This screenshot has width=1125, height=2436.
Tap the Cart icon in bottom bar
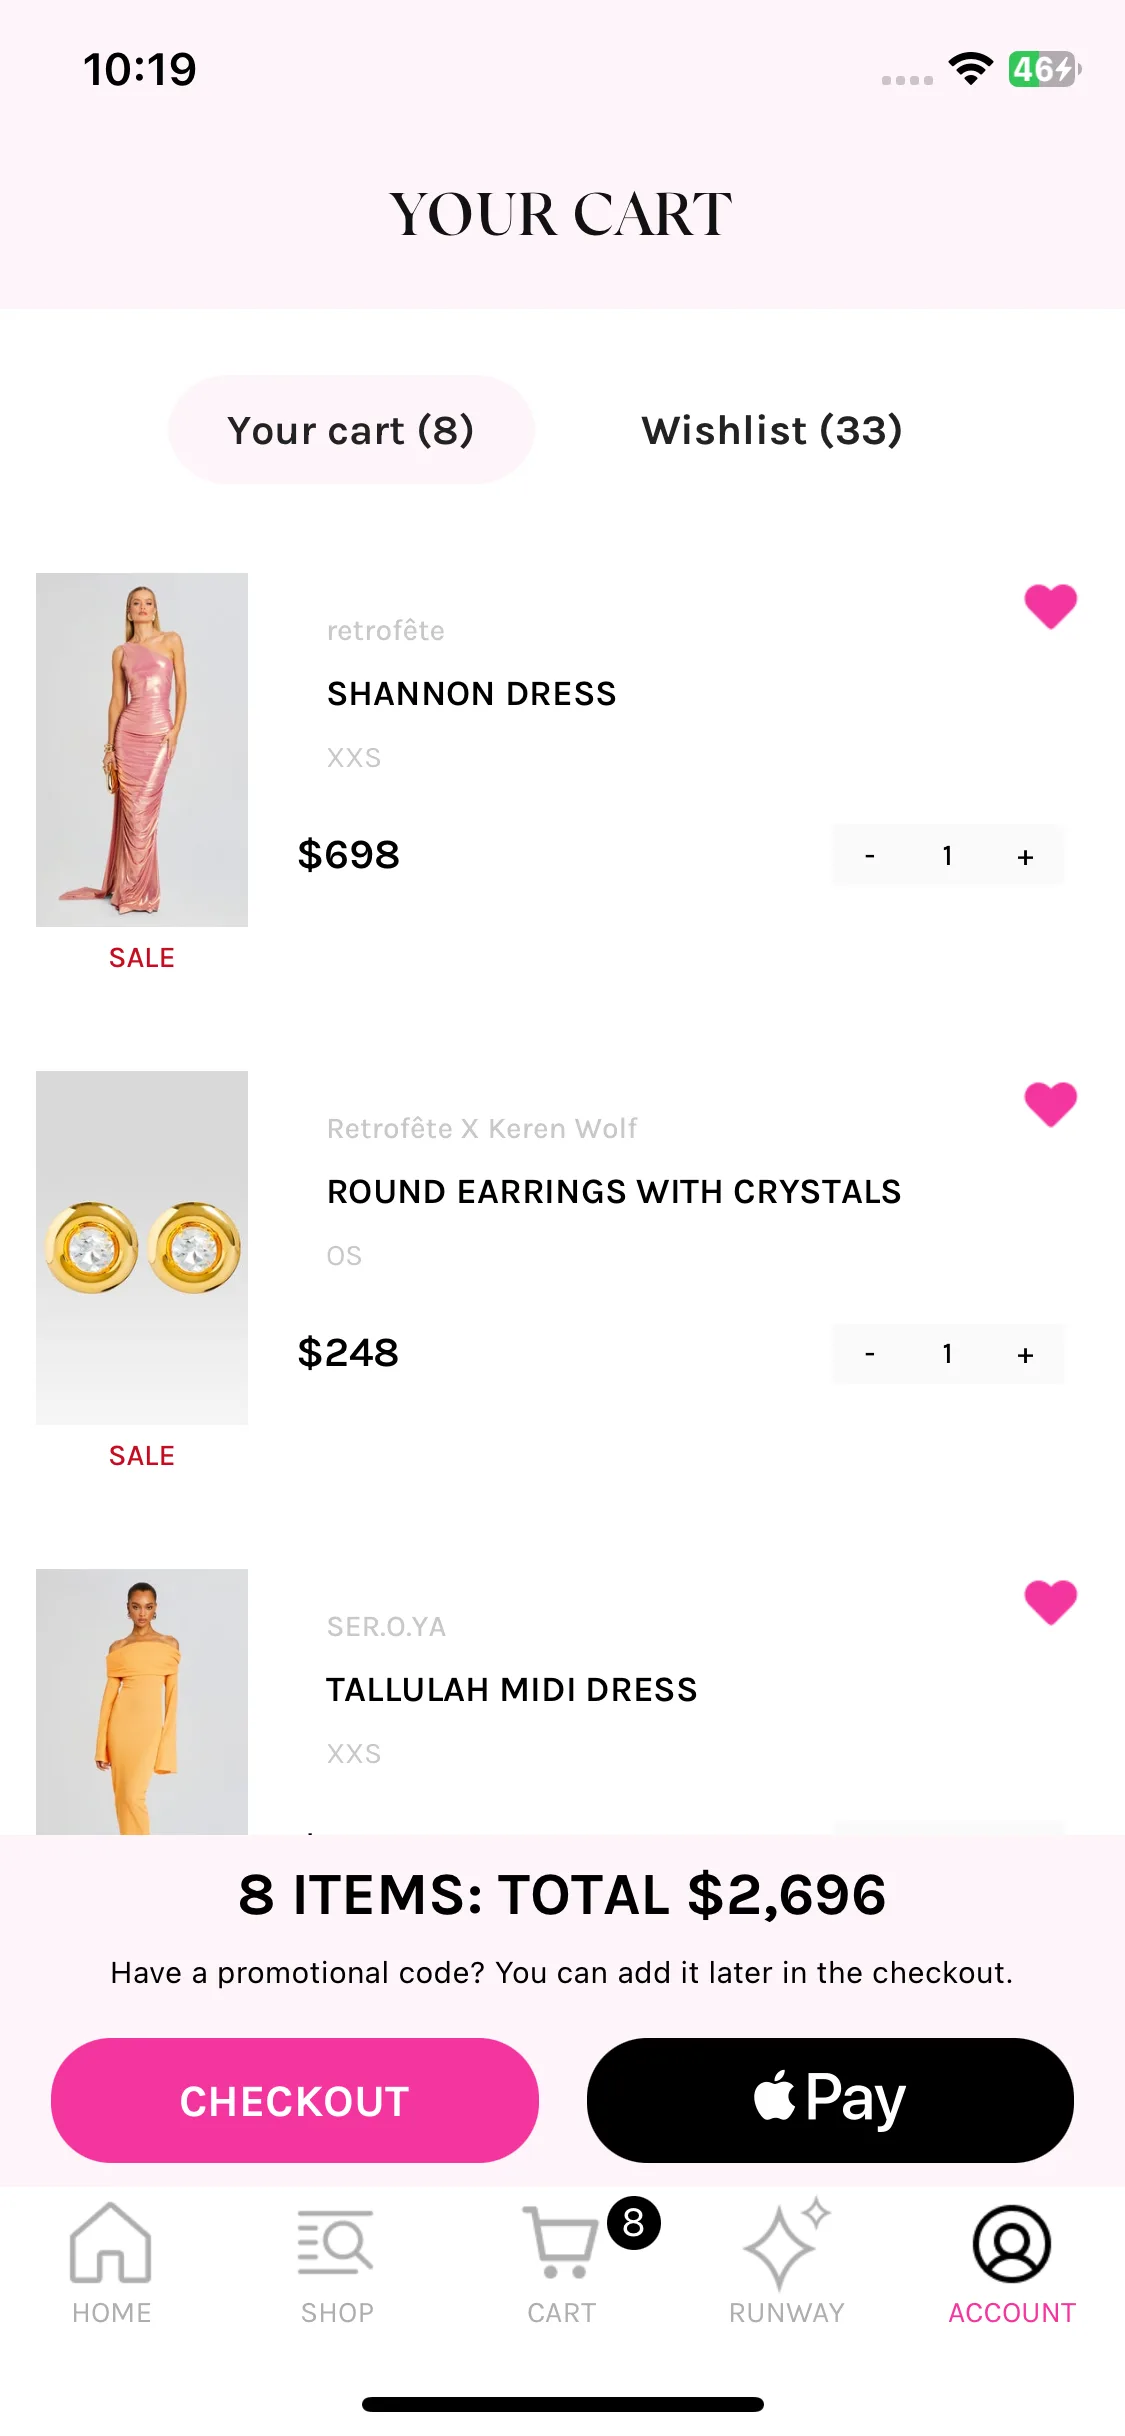(x=561, y=2243)
